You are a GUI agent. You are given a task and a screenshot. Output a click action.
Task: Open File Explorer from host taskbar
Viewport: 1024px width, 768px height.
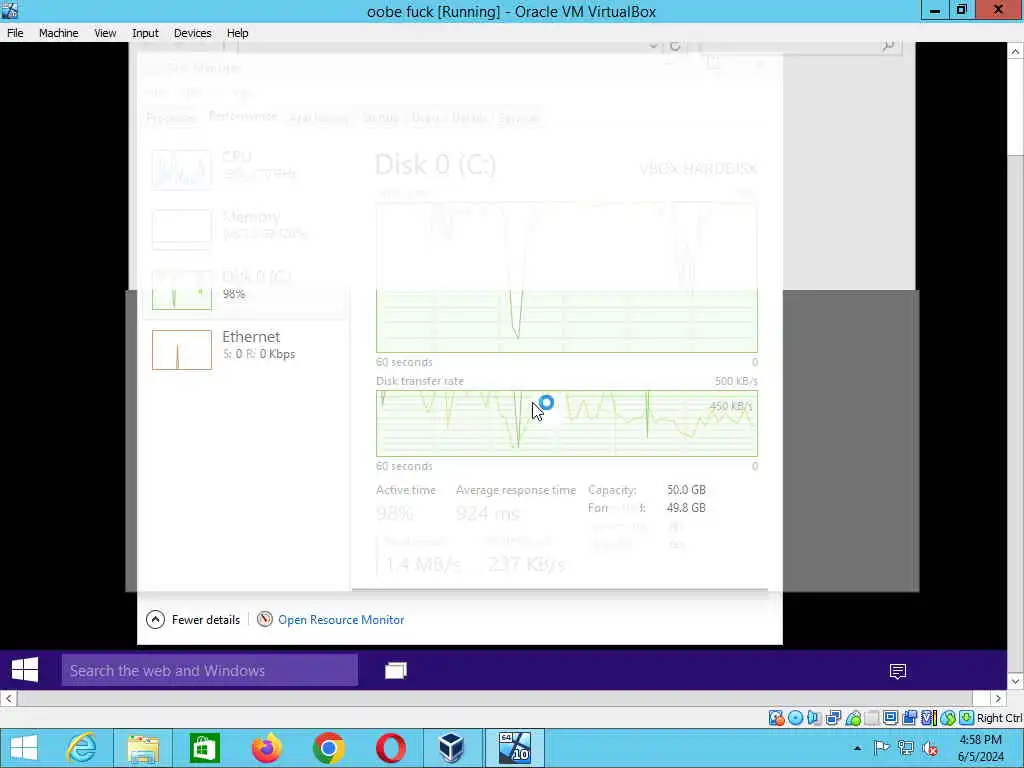coord(143,748)
